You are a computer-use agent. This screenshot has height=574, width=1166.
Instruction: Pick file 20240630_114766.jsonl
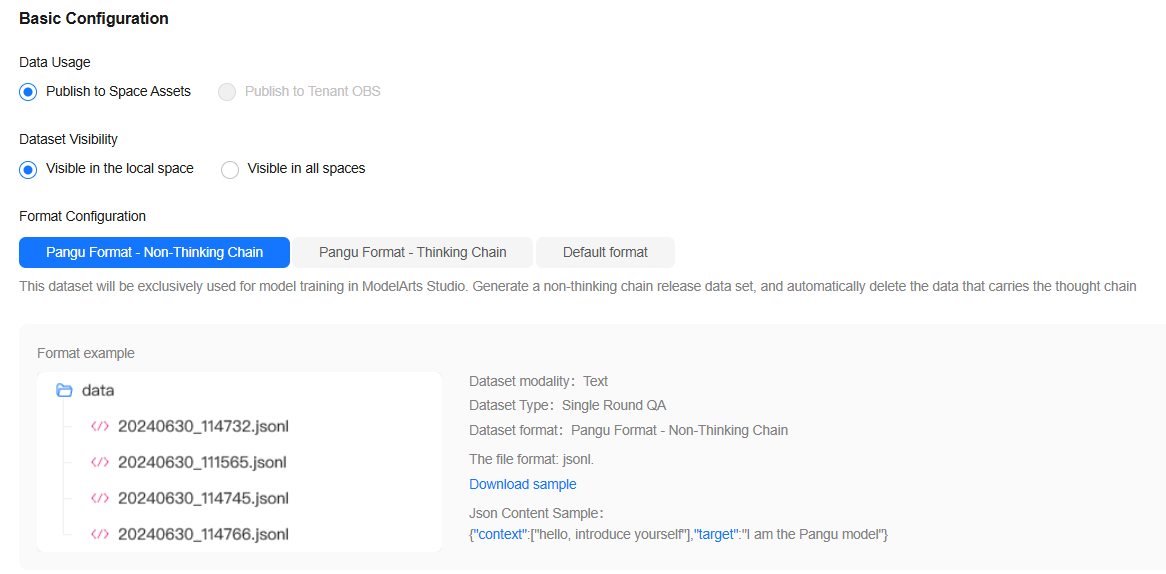[x=203, y=534]
